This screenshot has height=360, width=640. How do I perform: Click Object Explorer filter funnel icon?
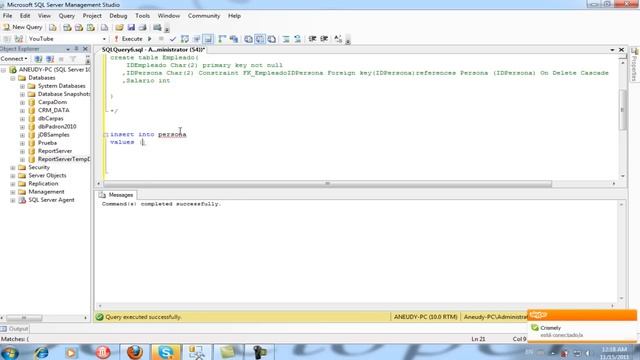point(73,59)
